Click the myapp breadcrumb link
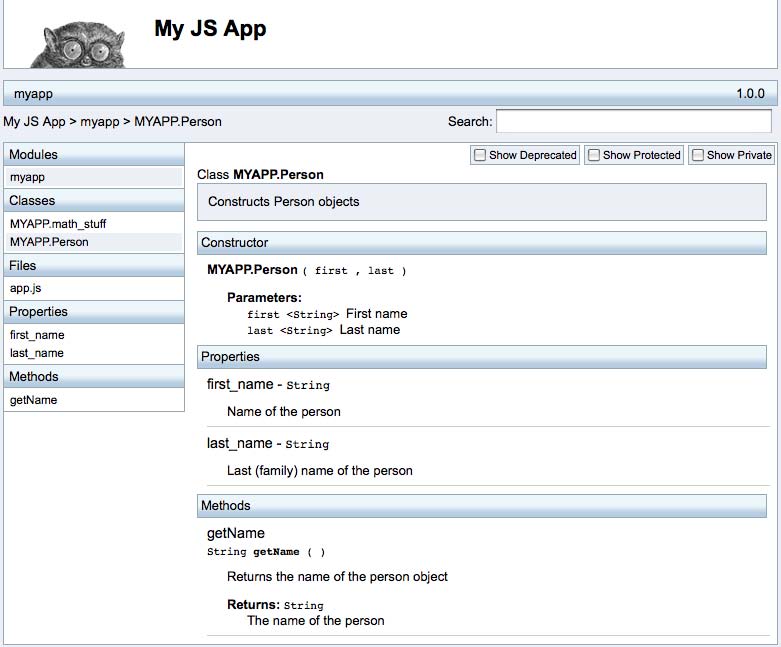781x647 pixels. tap(99, 122)
